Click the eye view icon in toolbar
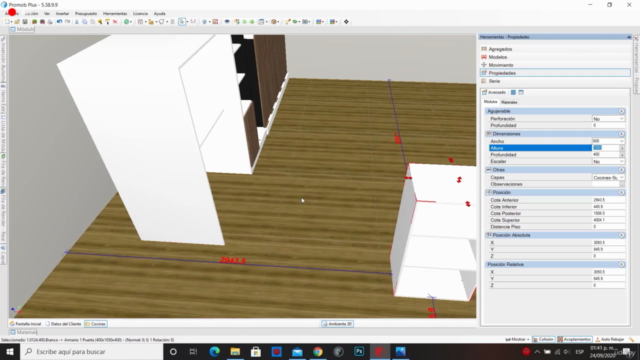The width and height of the screenshot is (640, 360). point(227,22)
